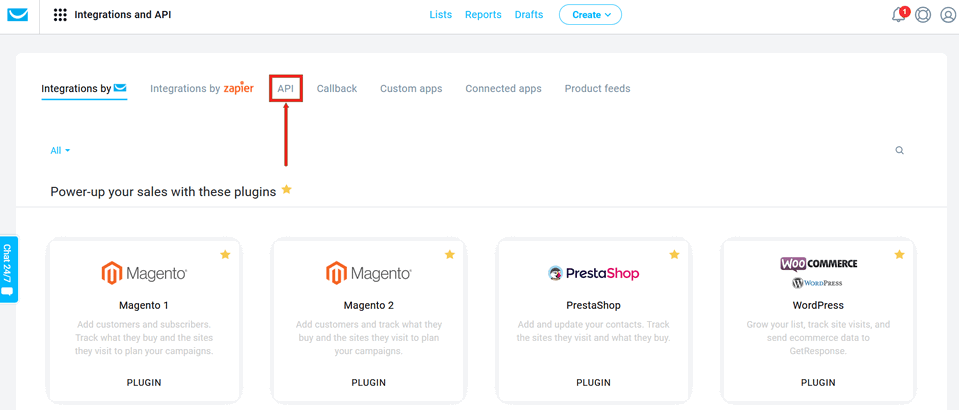The height and width of the screenshot is (410, 959).
Task: Open the Callback tab
Action: [x=337, y=89]
